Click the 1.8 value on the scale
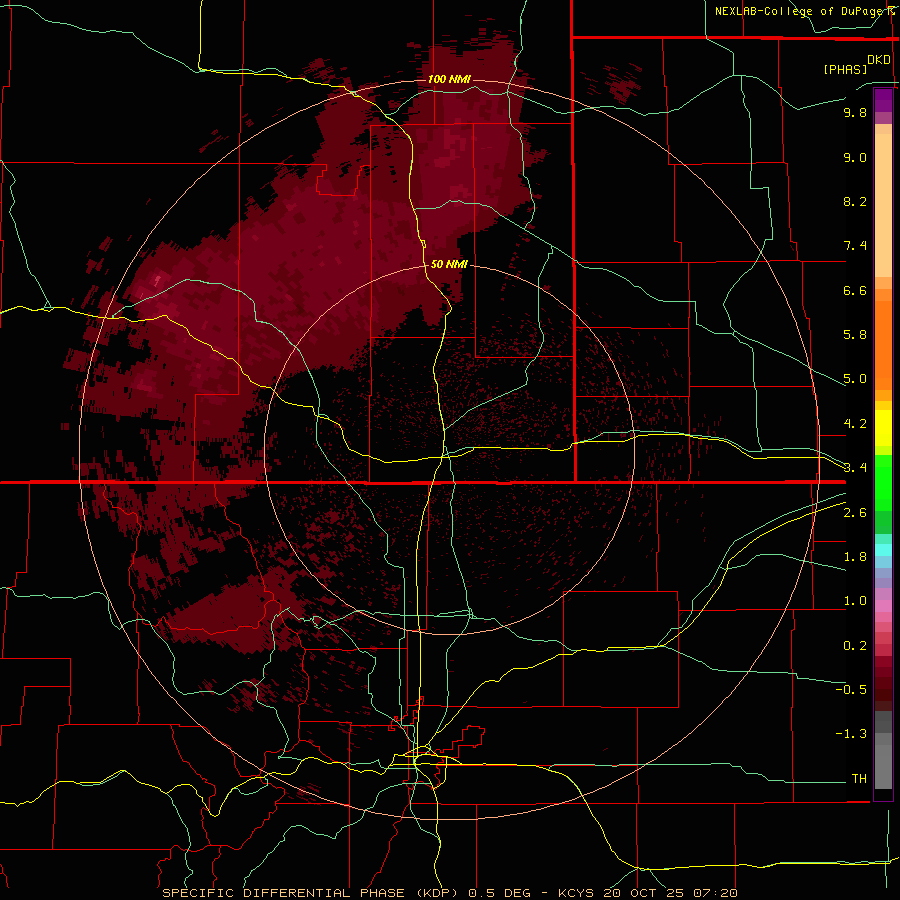The width and height of the screenshot is (900, 900). (855, 557)
